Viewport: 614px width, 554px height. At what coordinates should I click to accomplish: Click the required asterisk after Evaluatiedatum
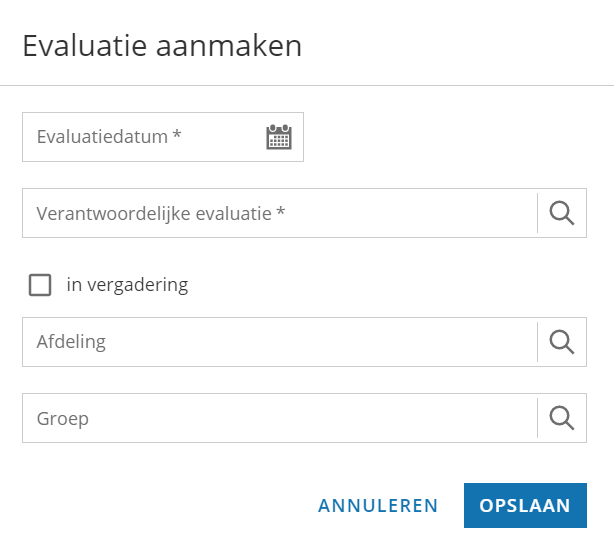pos(177,134)
